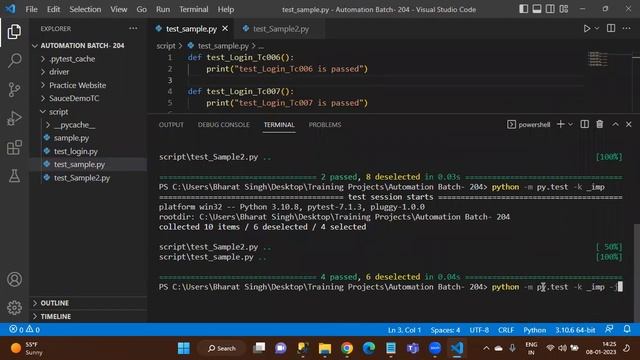The height and width of the screenshot is (360, 640).
Task: Split the terminal panel
Action: tap(584, 124)
